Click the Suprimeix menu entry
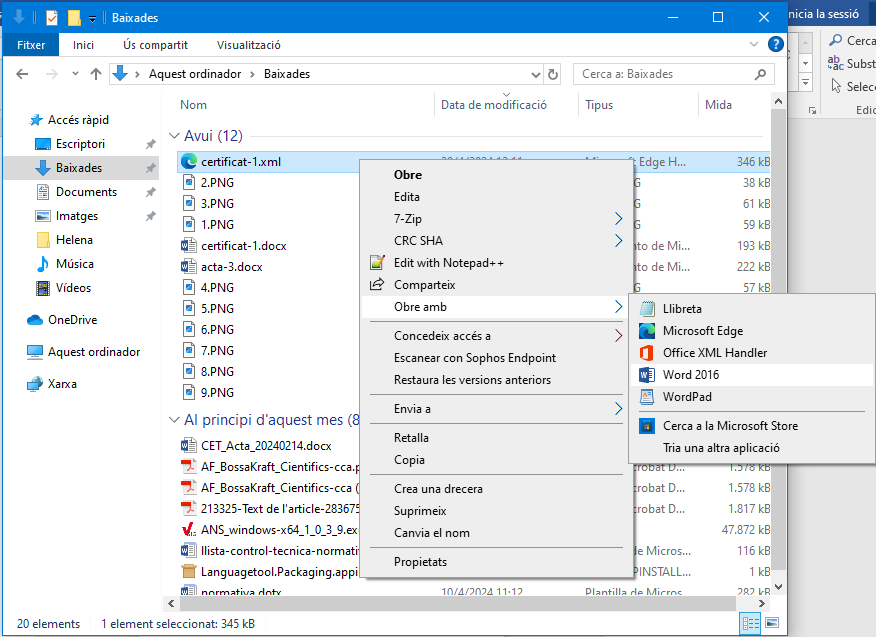This screenshot has width=876, height=637. (x=420, y=511)
